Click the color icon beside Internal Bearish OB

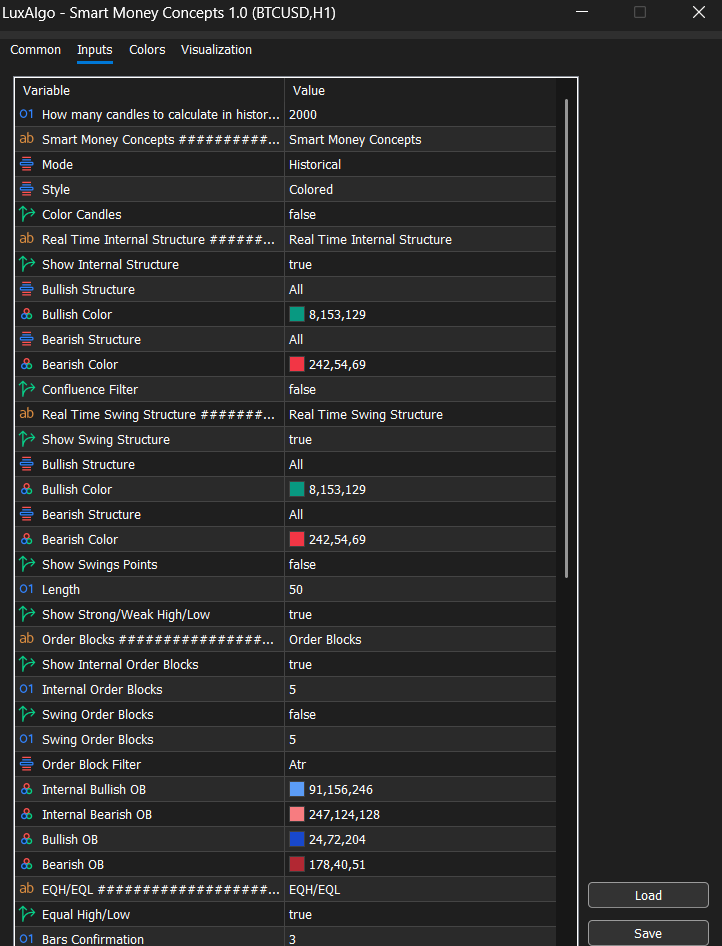click(x=27, y=814)
